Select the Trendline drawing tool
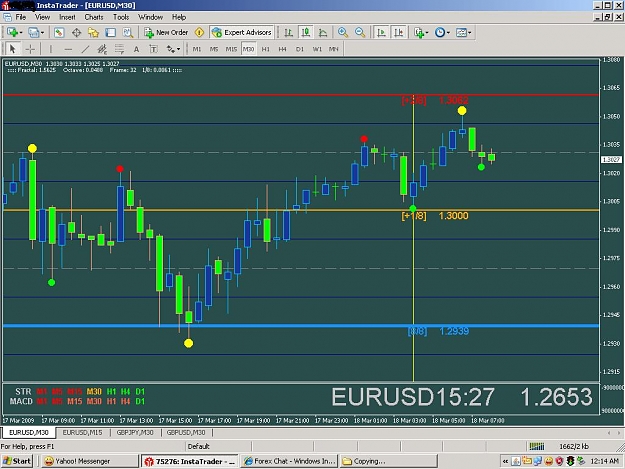The image size is (625, 469). 85,49
